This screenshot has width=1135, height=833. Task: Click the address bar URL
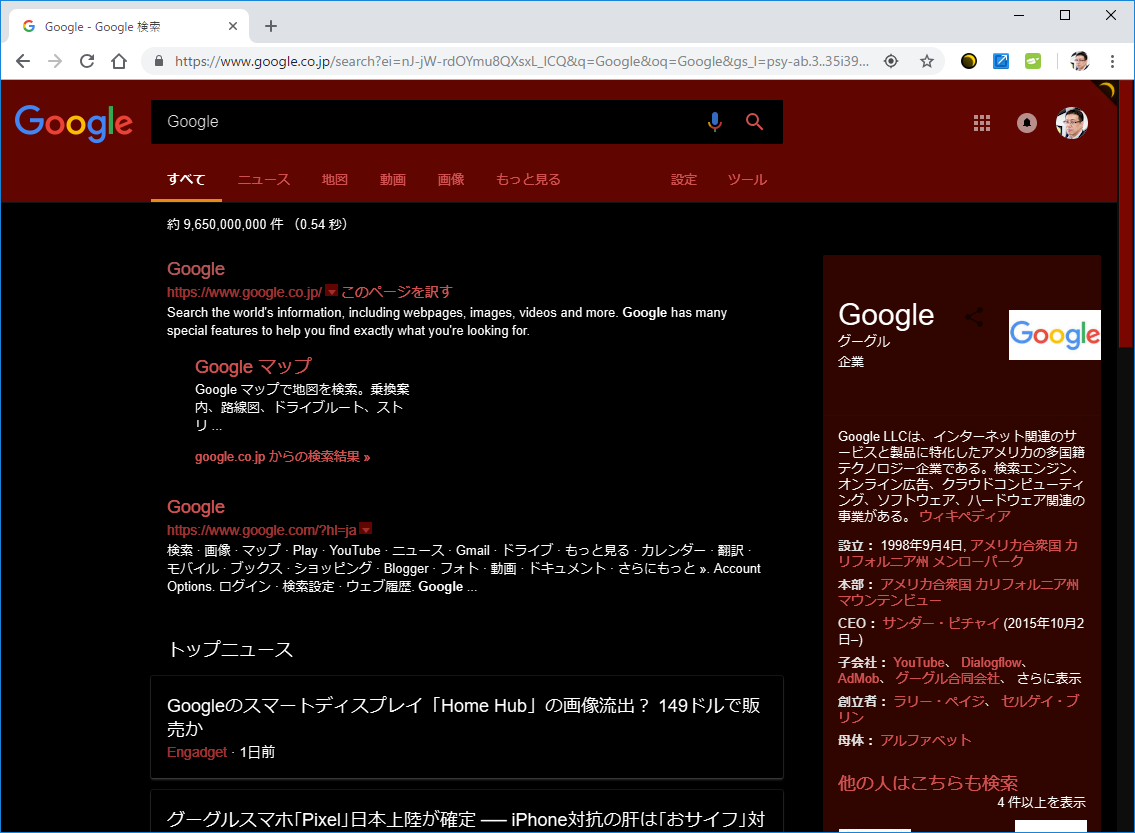pyautogui.click(x=521, y=62)
